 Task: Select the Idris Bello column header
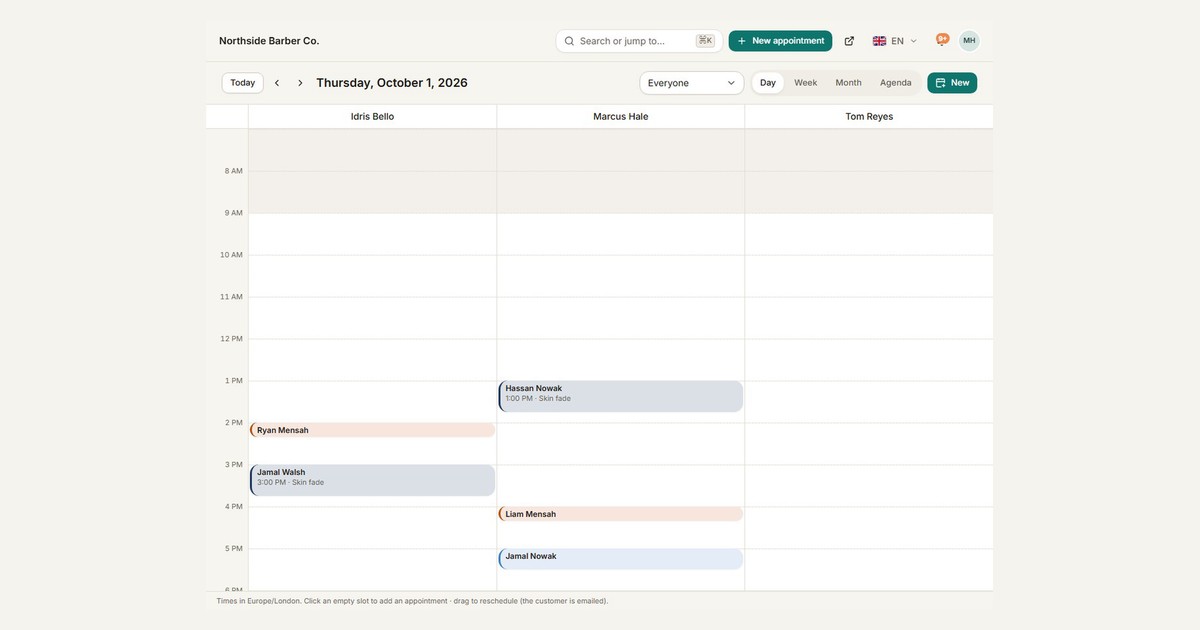pos(372,117)
